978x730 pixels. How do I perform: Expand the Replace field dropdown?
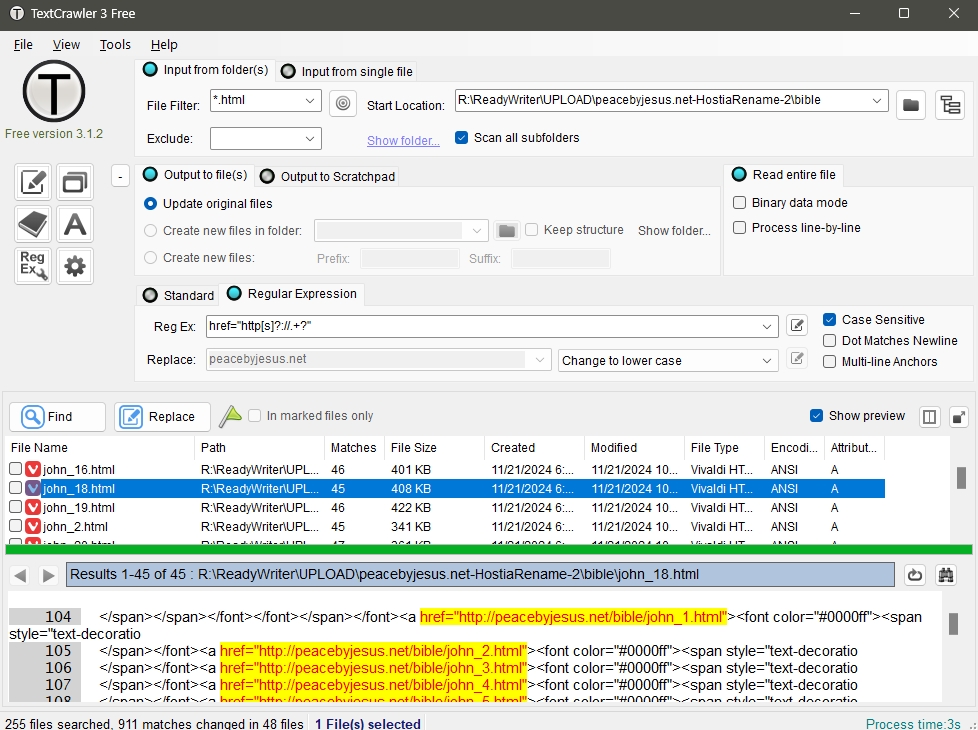[x=540, y=359]
